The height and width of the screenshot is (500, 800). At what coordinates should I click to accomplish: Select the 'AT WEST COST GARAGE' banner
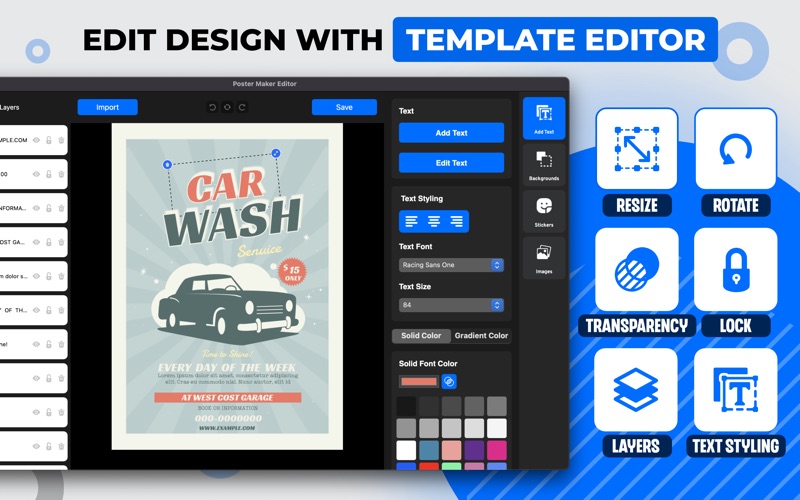228,397
